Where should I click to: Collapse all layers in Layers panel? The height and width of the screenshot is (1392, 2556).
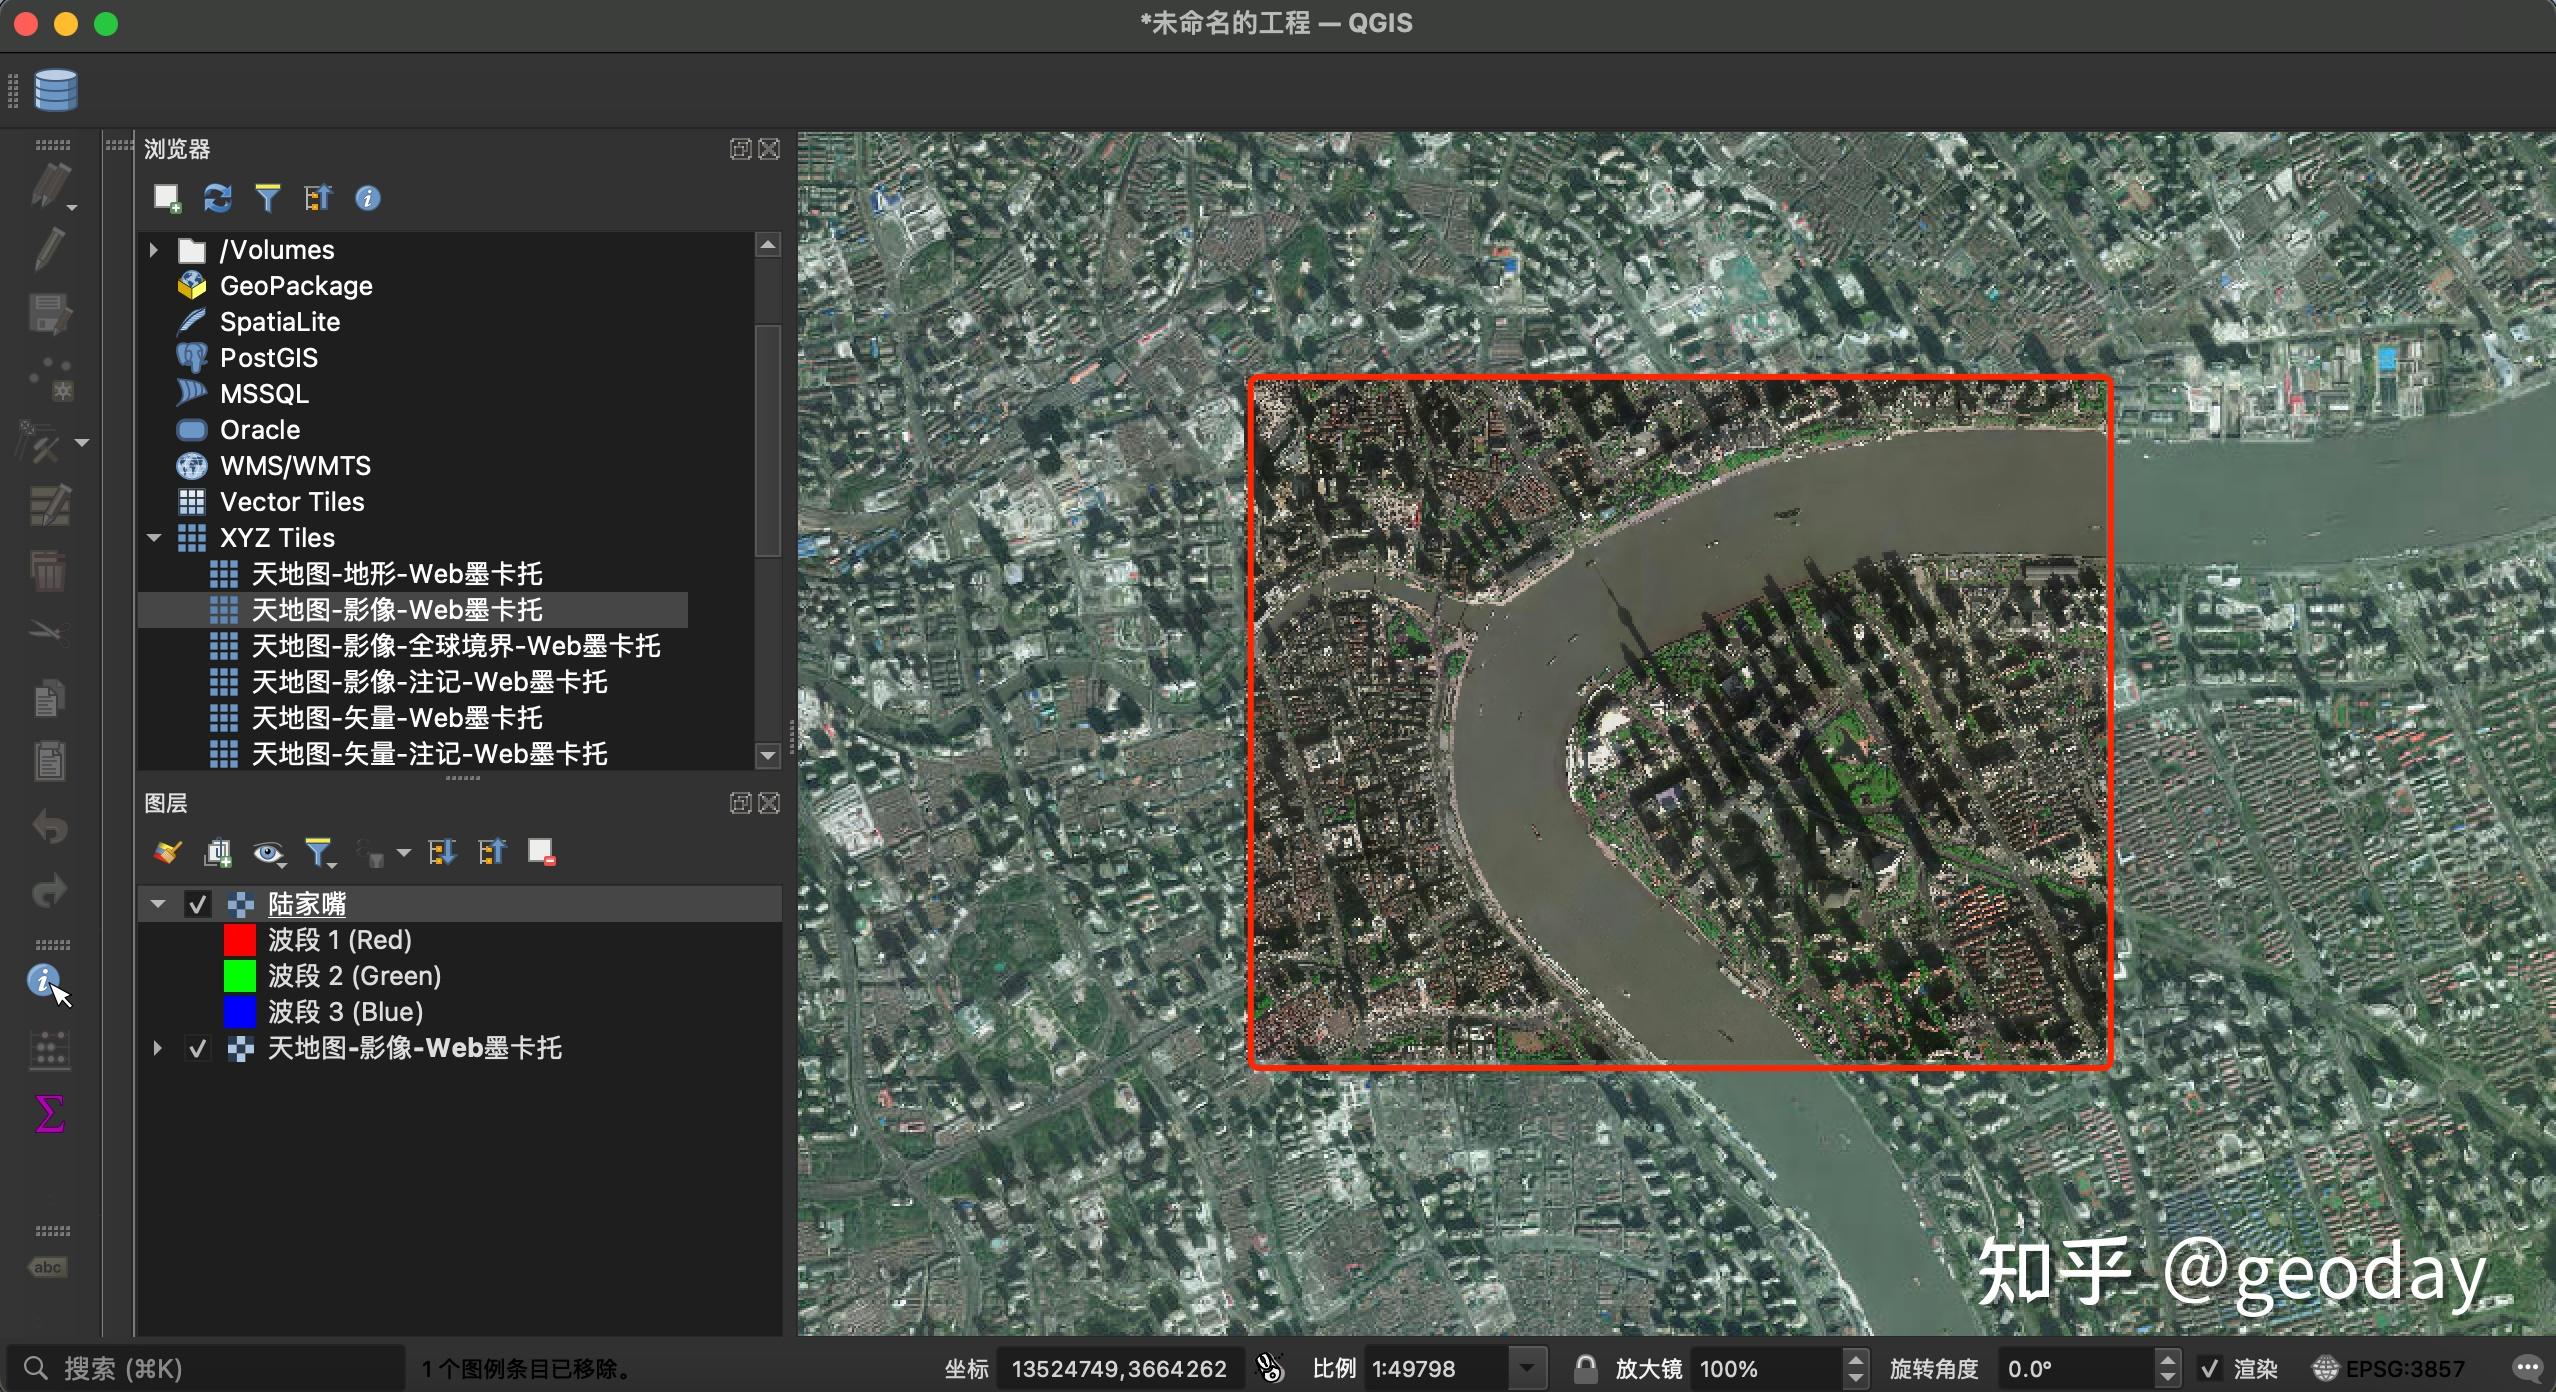coord(492,852)
